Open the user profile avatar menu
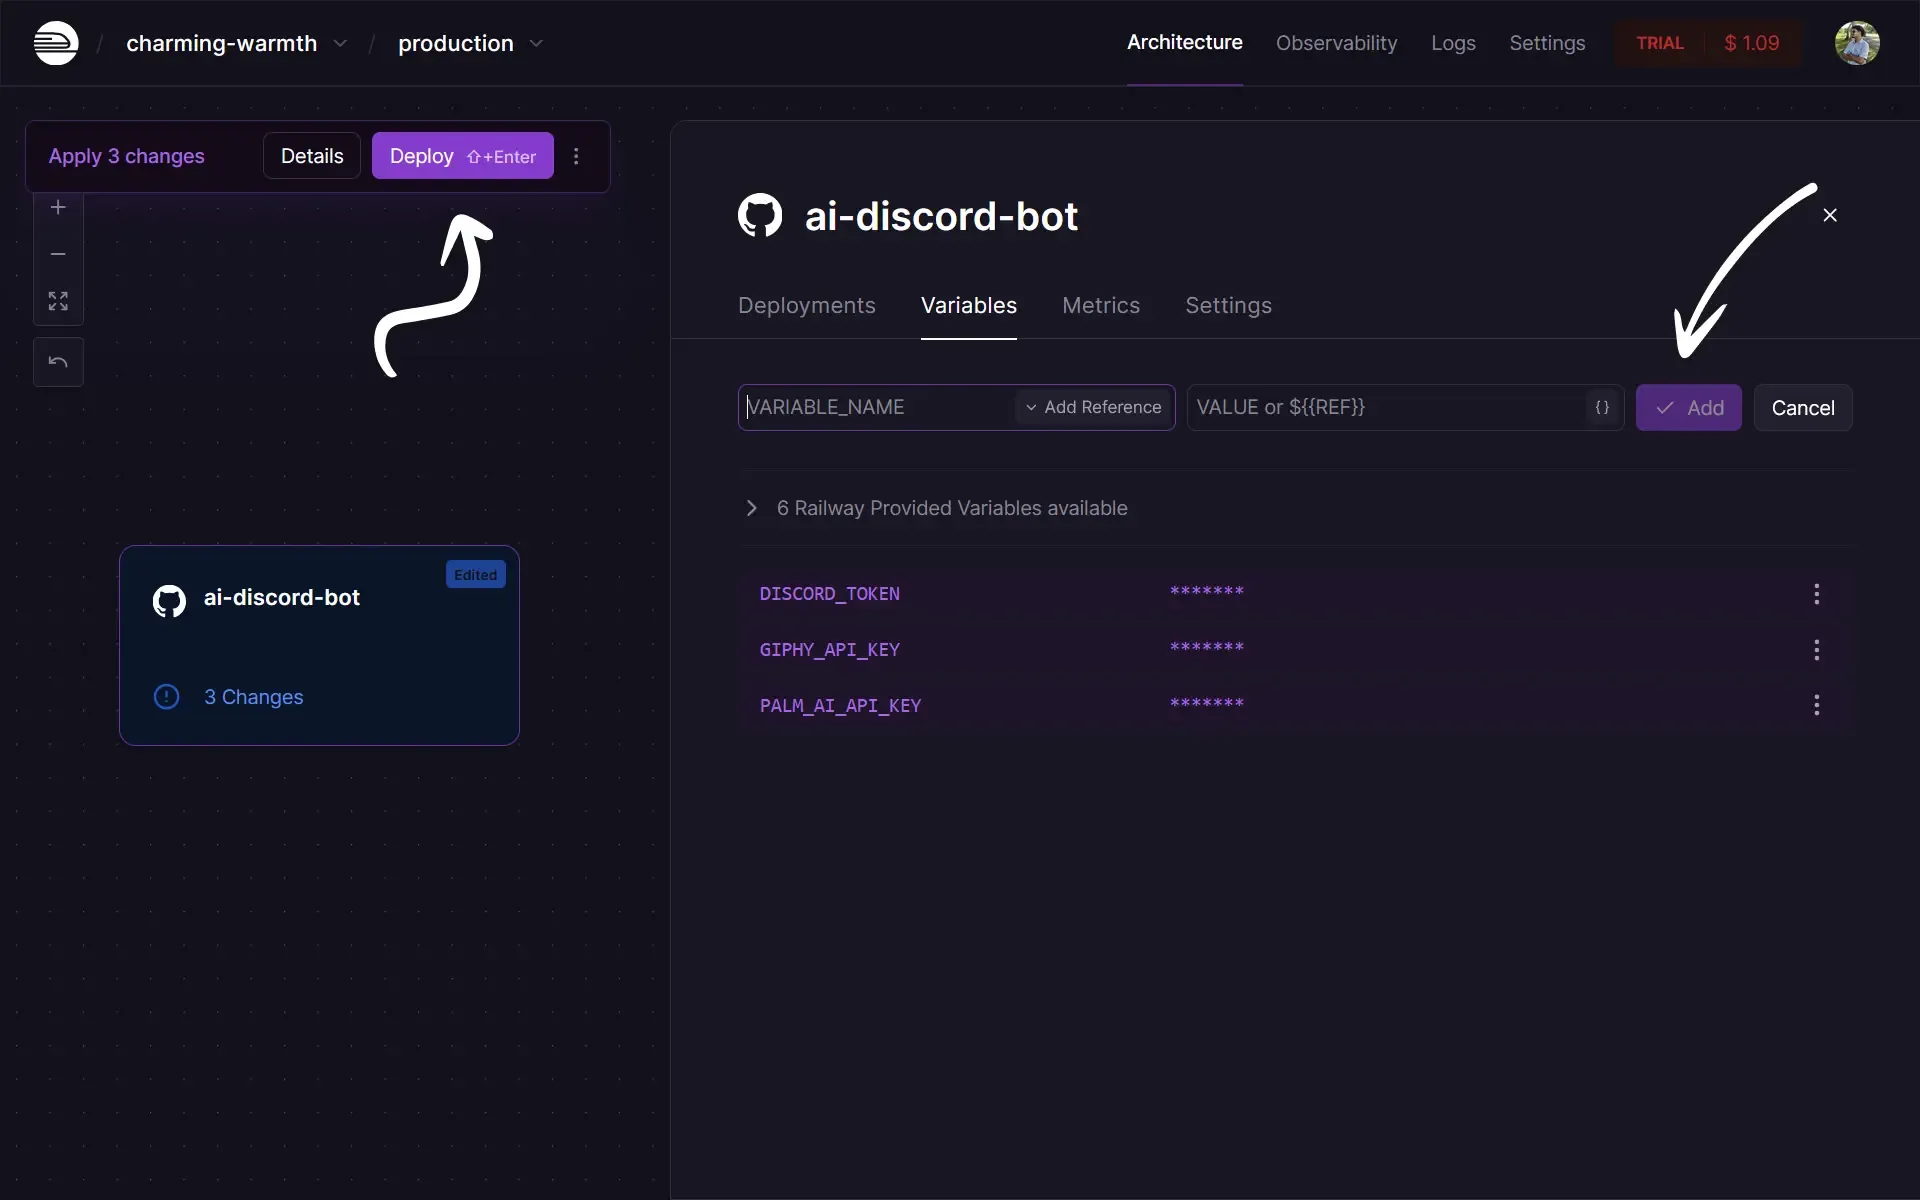 point(1856,43)
